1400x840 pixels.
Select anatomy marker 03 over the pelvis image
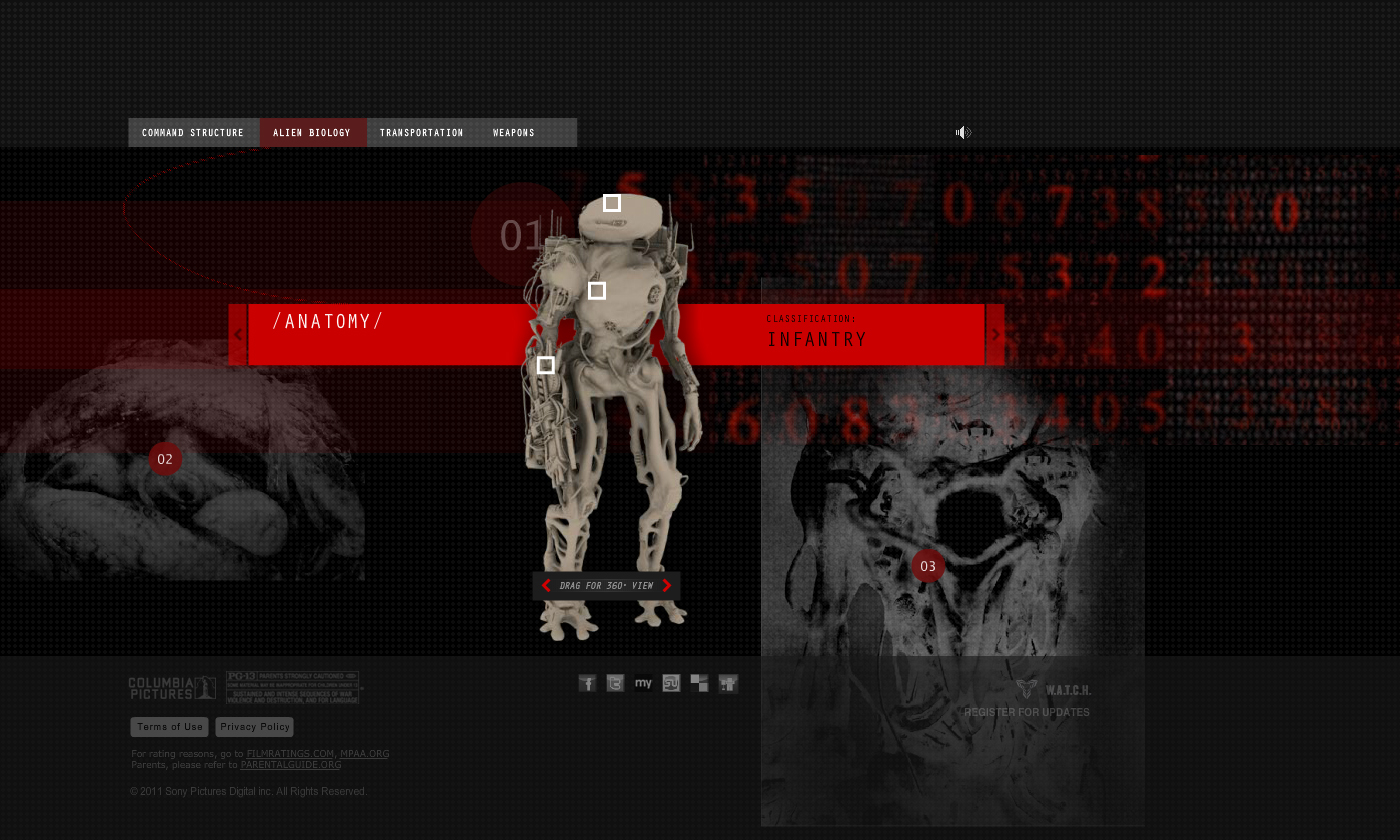coord(928,566)
